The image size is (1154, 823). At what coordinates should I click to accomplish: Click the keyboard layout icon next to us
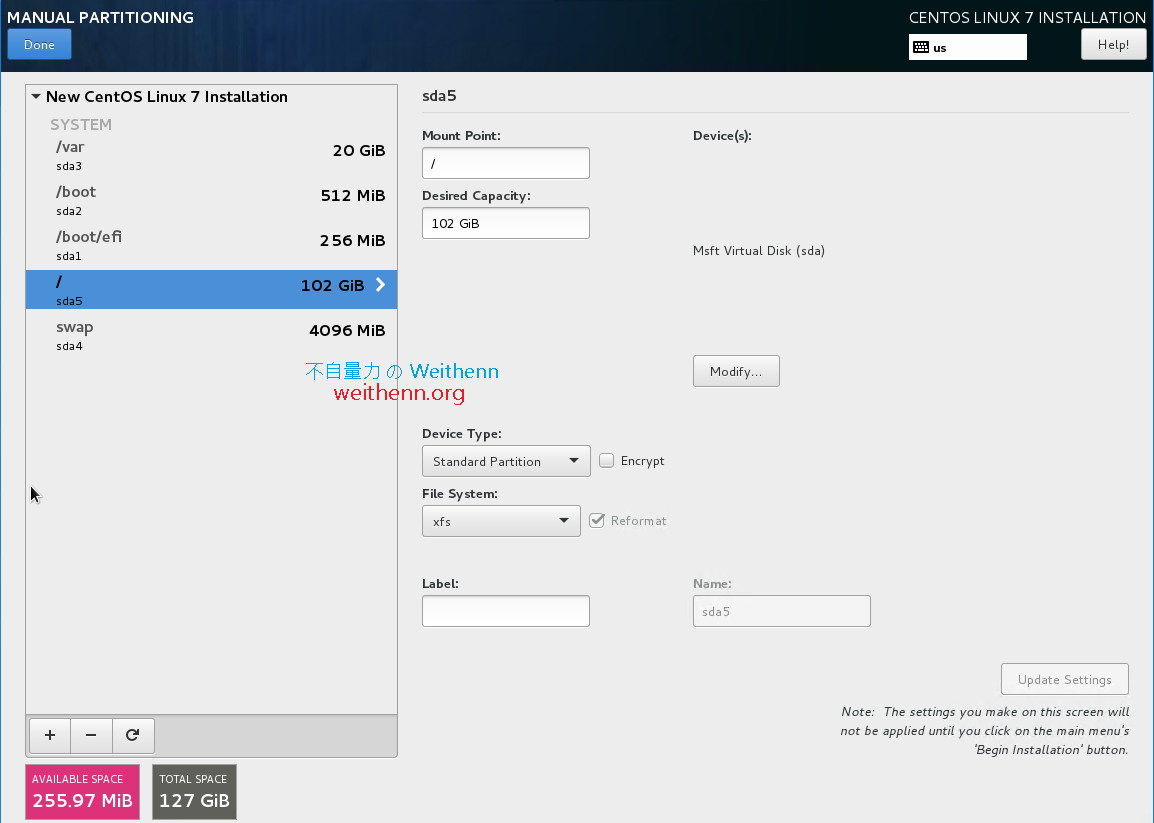tap(921, 47)
